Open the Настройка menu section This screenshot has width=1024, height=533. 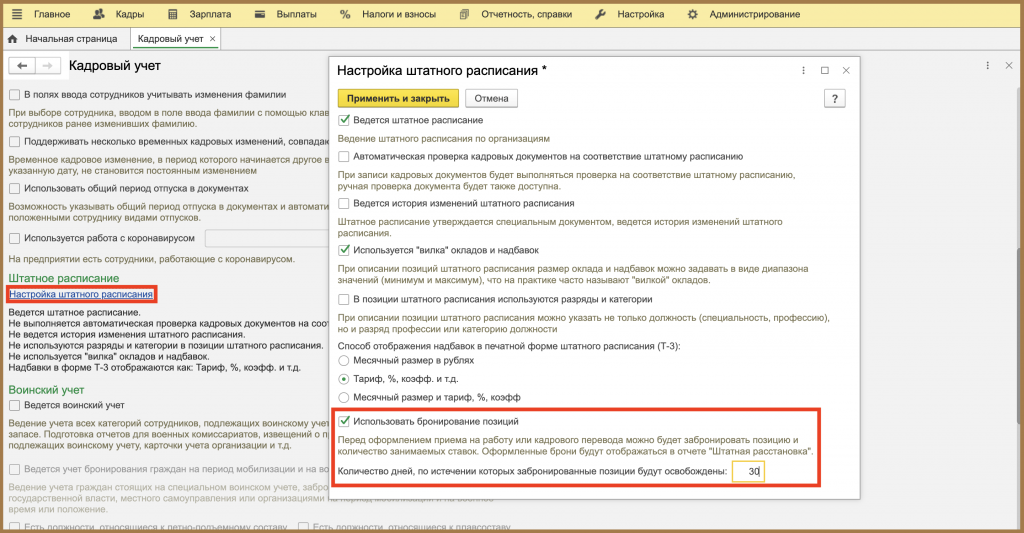pyautogui.click(x=630, y=14)
